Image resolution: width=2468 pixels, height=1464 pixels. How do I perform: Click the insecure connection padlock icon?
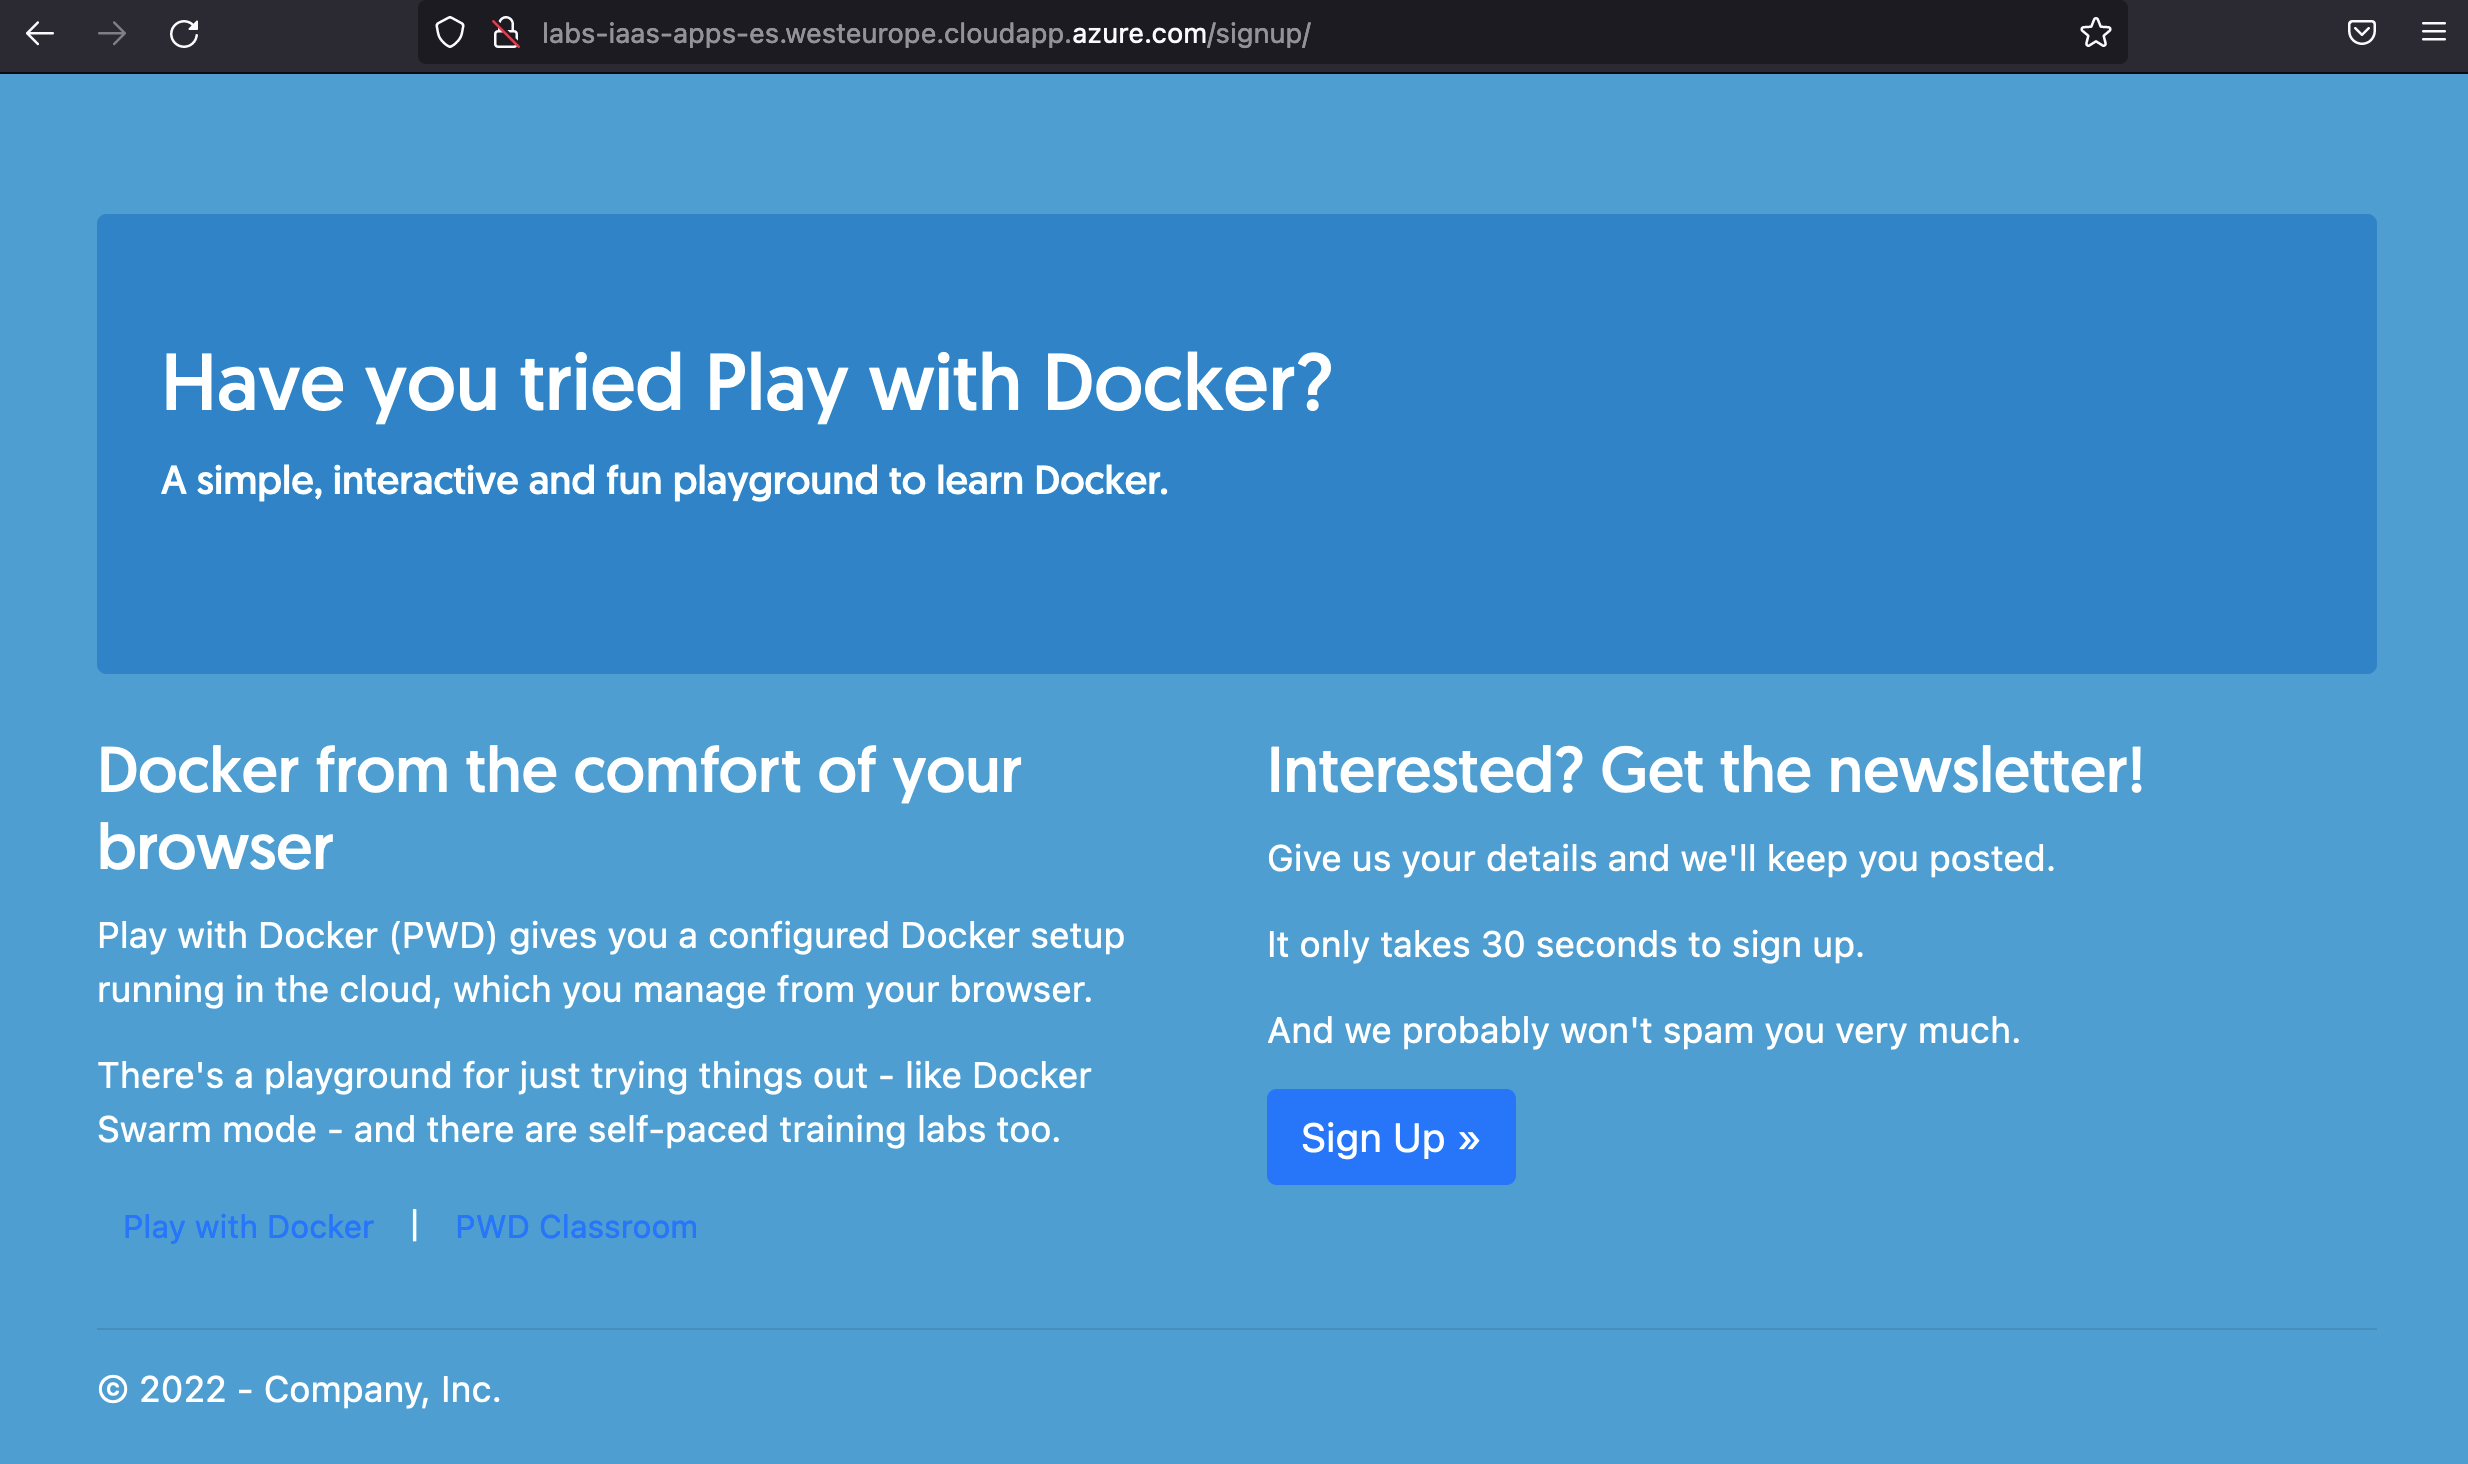tap(506, 33)
